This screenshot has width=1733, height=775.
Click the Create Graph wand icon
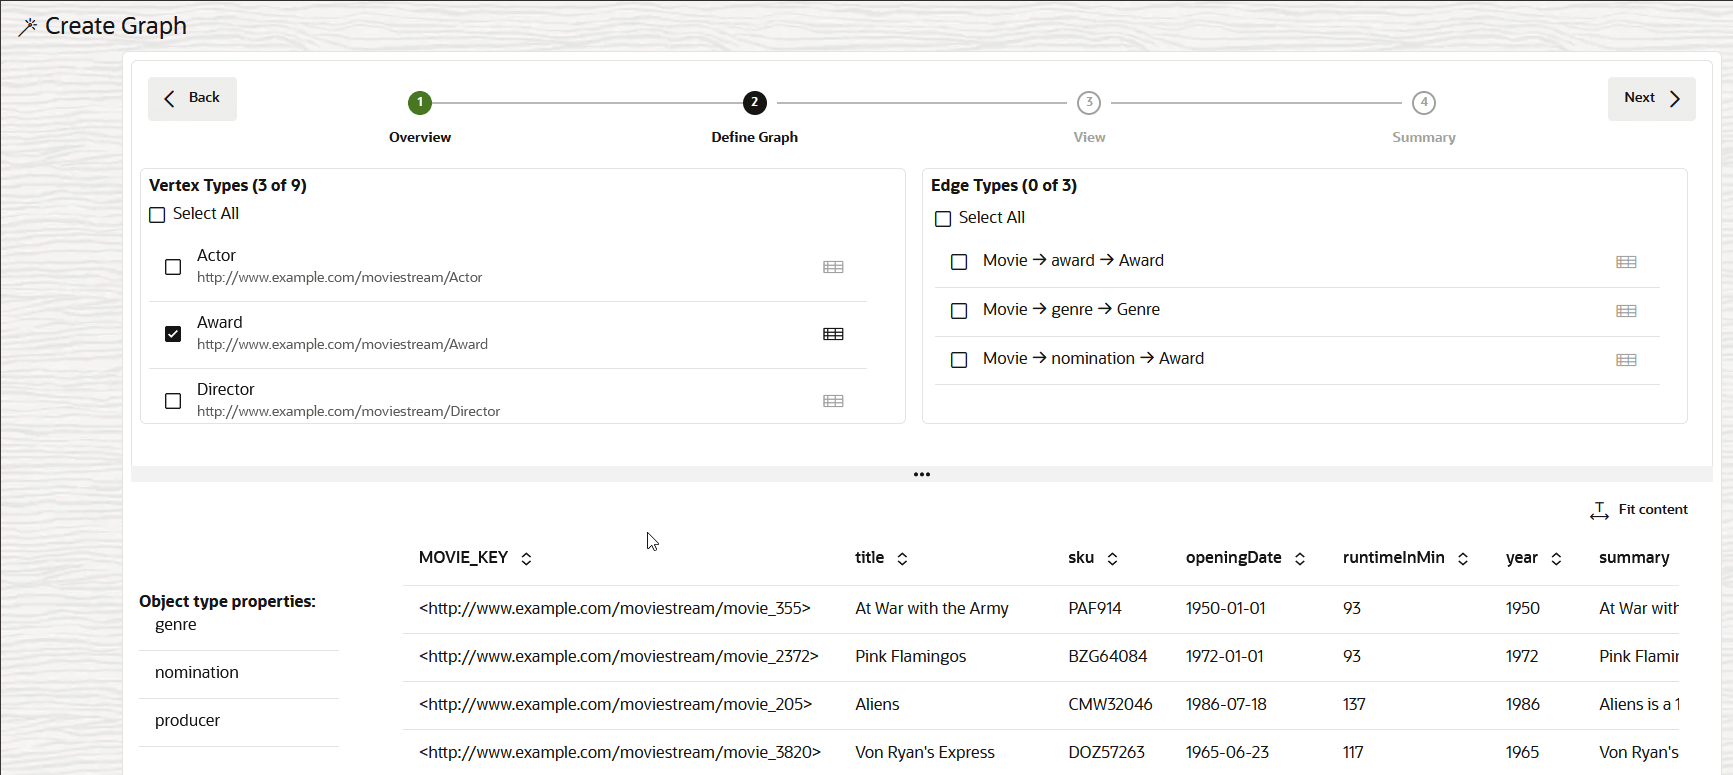coord(28,27)
